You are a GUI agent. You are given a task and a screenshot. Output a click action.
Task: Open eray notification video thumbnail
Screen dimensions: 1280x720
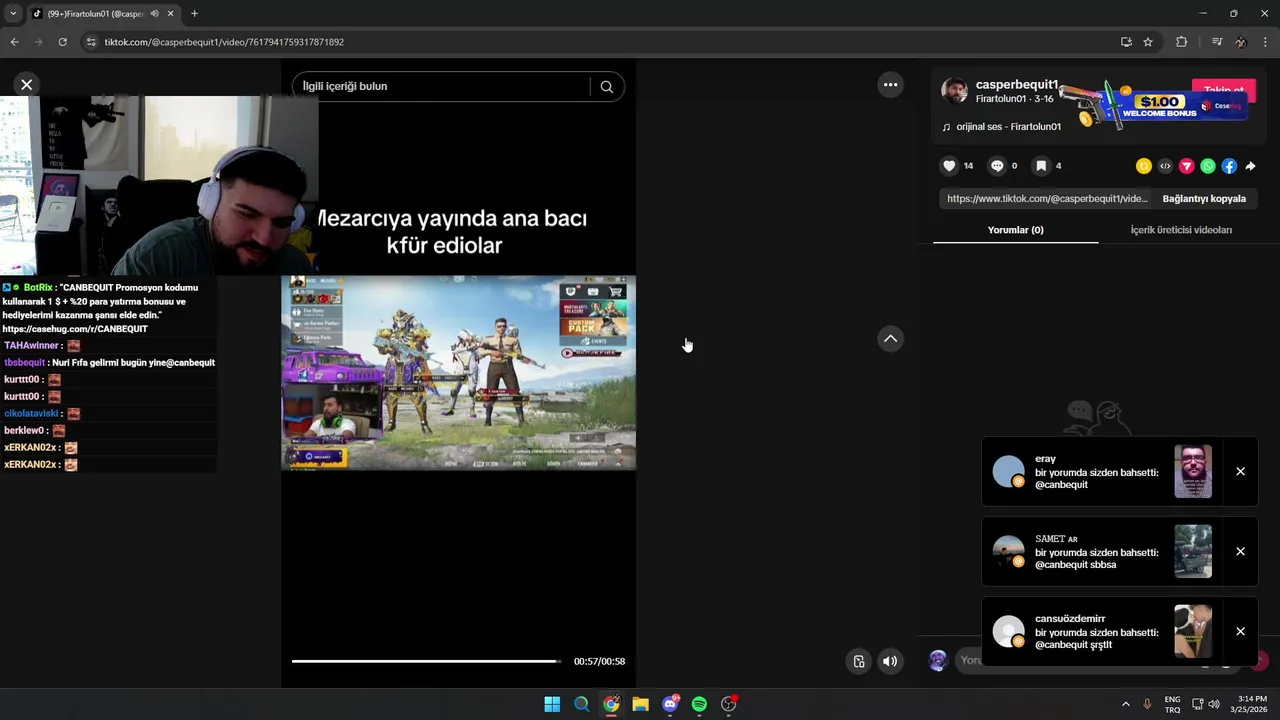pos(1193,472)
